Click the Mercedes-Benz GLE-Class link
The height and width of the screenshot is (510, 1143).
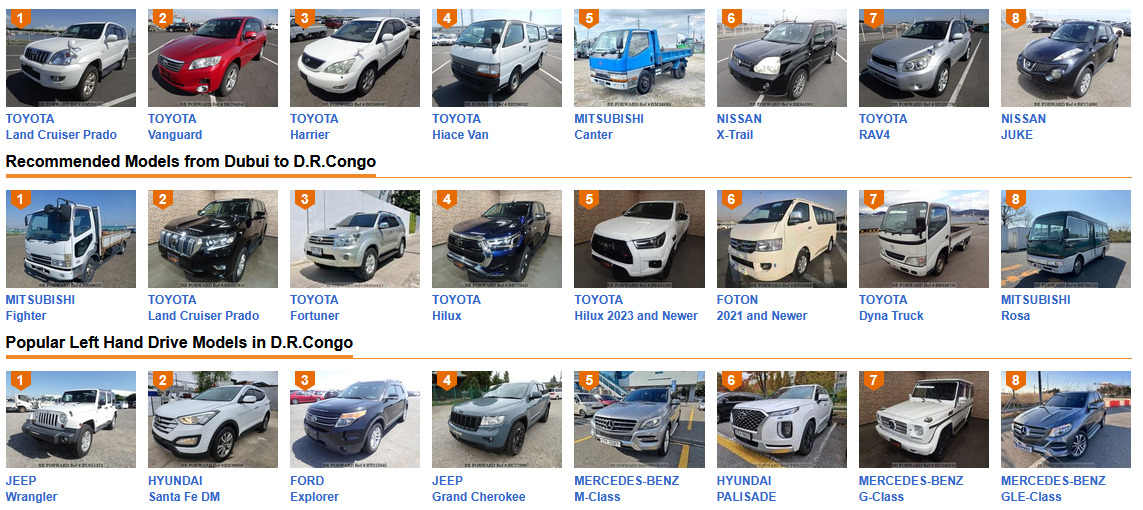1053,488
